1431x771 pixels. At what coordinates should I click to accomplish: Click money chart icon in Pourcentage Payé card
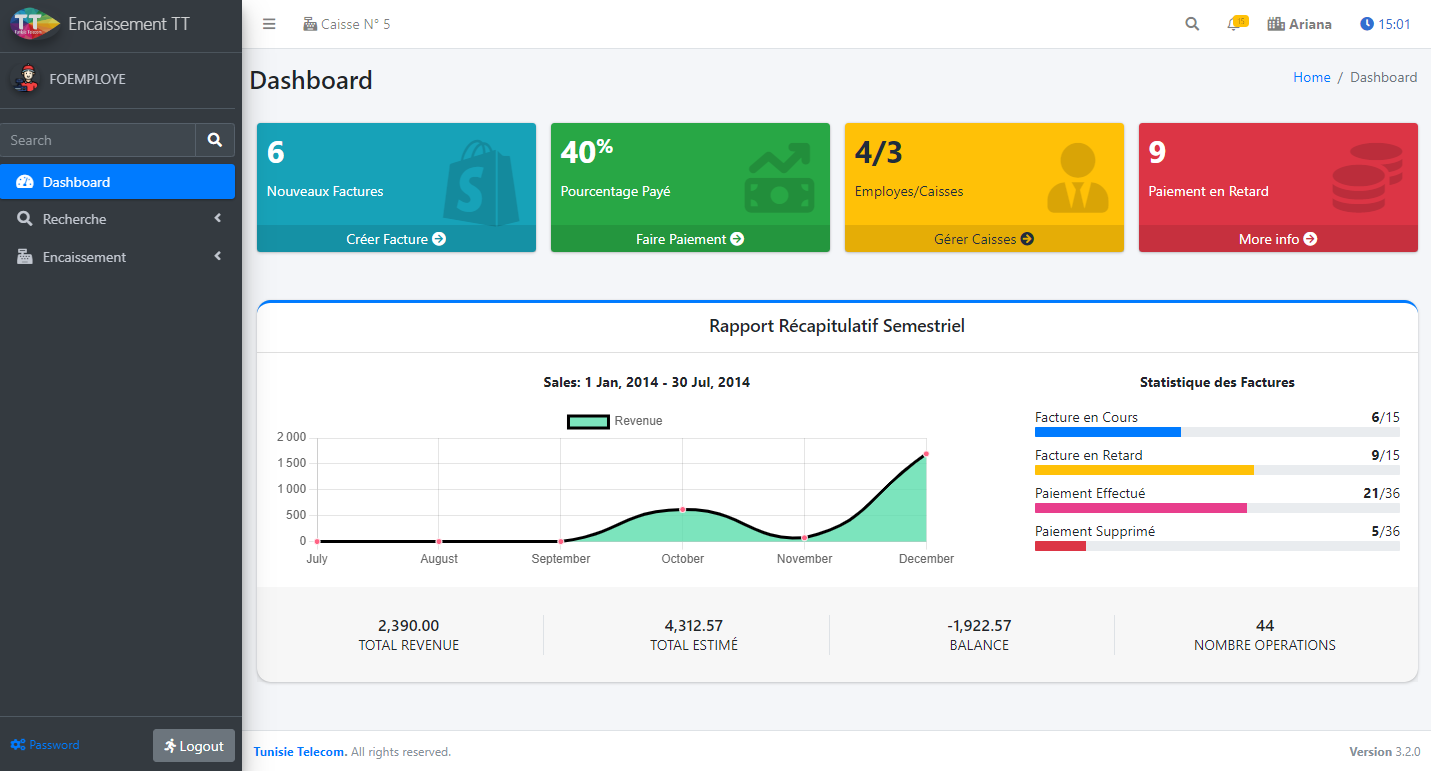pyautogui.click(x=779, y=178)
